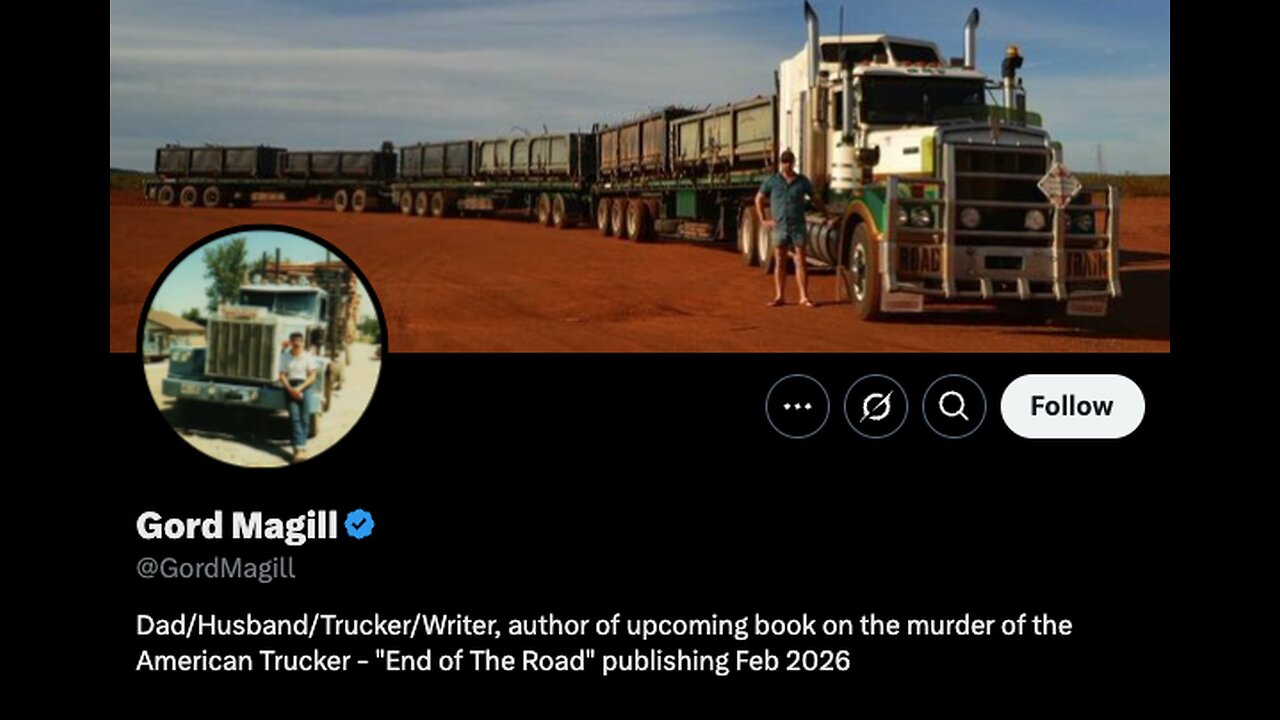View the road train header banner image
1280x720 pixels.
[640, 176]
